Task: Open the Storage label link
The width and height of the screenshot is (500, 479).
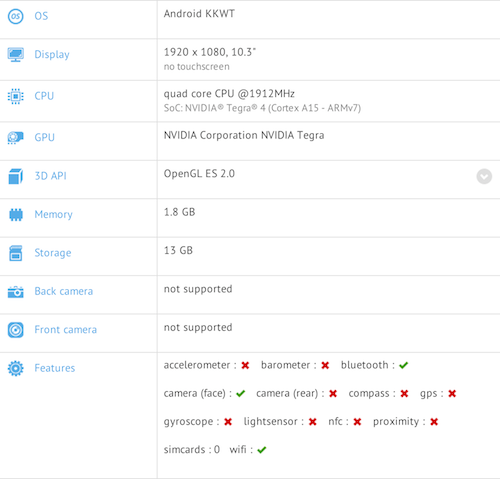Action: point(53,253)
